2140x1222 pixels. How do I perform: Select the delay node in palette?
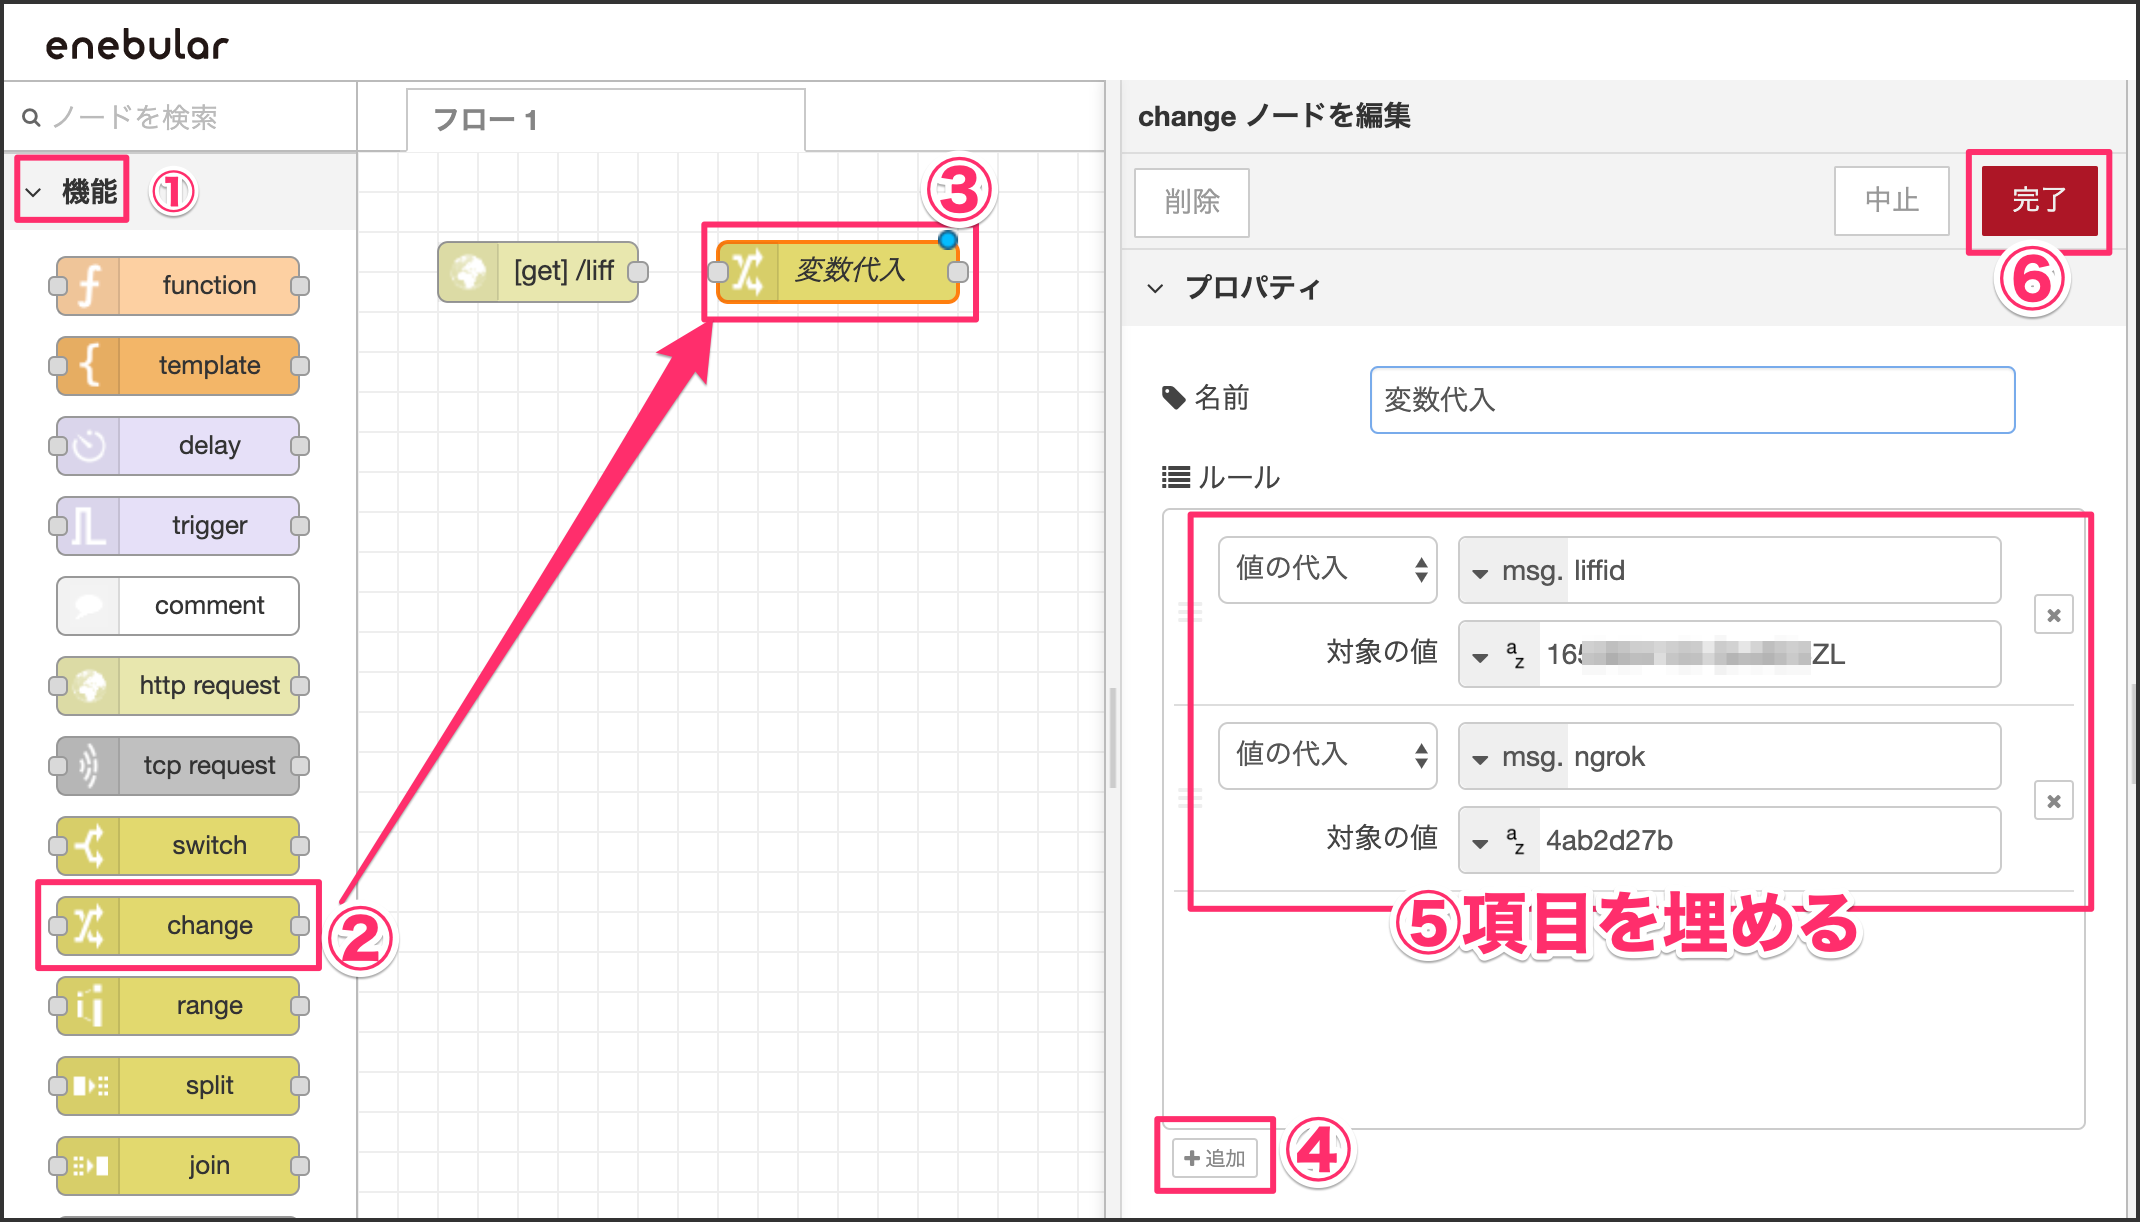(x=179, y=446)
